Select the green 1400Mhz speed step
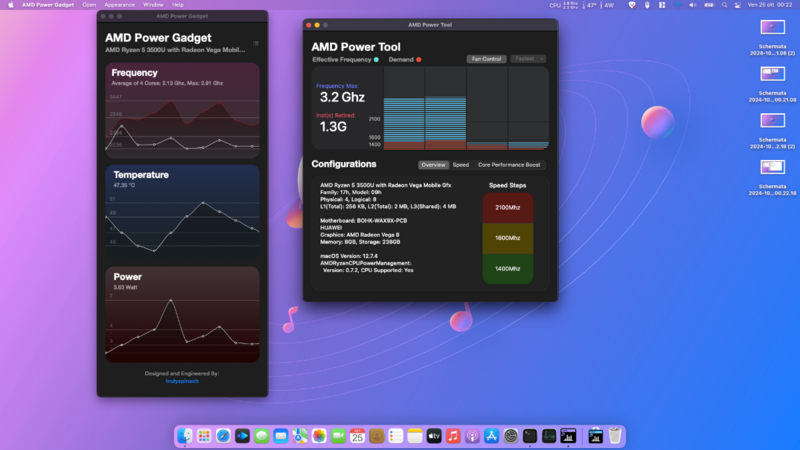The width and height of the screenshot is (800, 450). pos(508,269)
